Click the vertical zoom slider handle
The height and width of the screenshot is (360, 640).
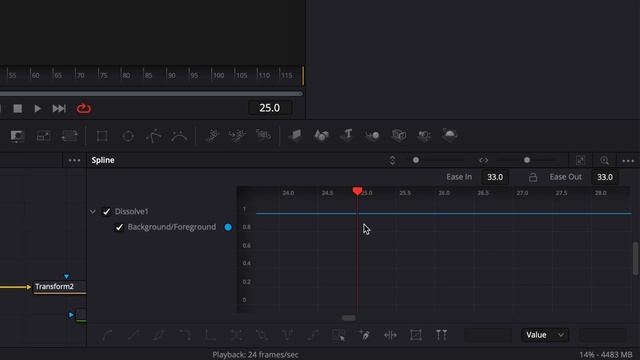tap(416, 160)
